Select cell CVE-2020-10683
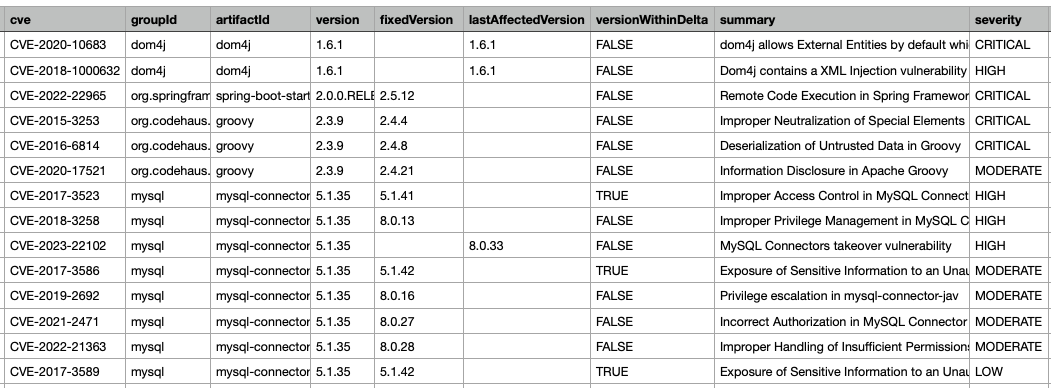Screen dimensions: 1051x388 pos(65,46)
